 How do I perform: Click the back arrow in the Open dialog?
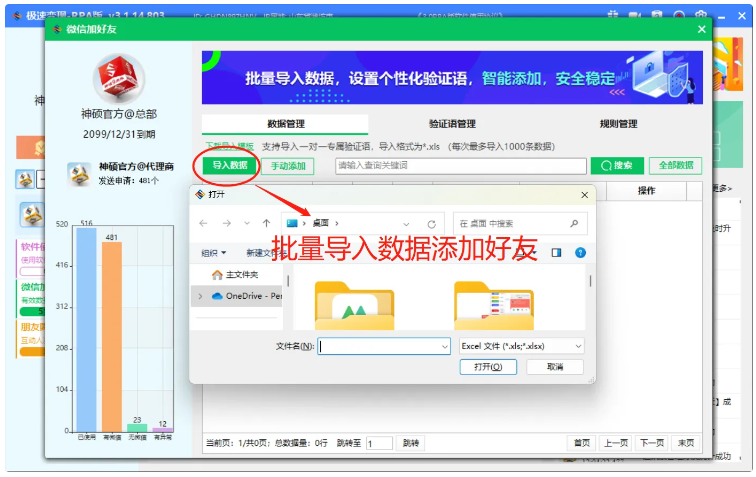(x=203, y=223)
